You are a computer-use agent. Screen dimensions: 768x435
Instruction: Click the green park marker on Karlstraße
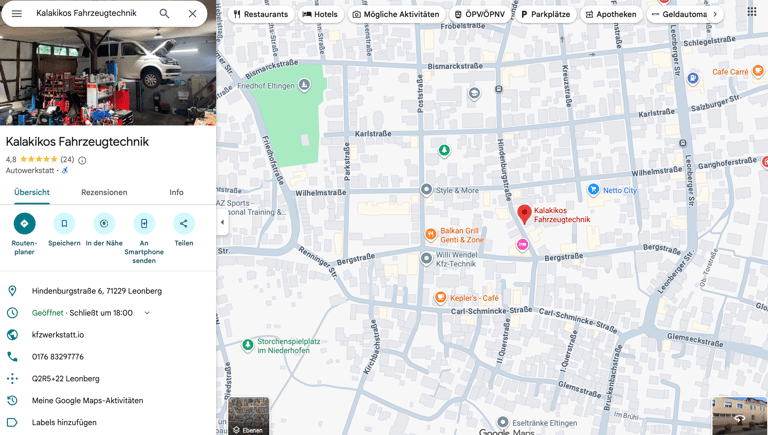coord(444,150)
